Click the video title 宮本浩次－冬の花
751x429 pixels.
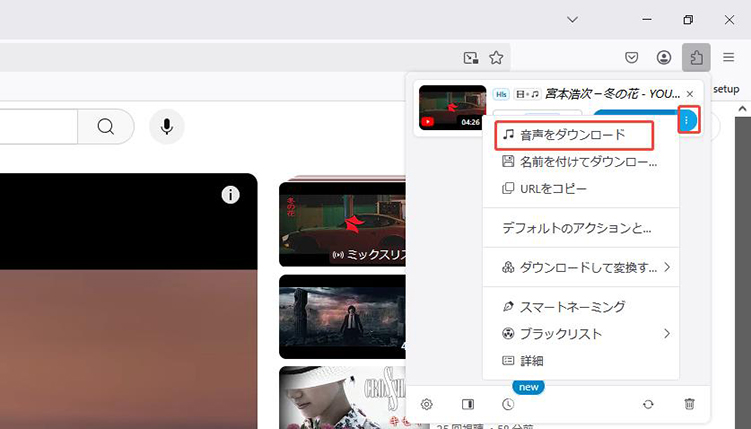tap(613, 94)
